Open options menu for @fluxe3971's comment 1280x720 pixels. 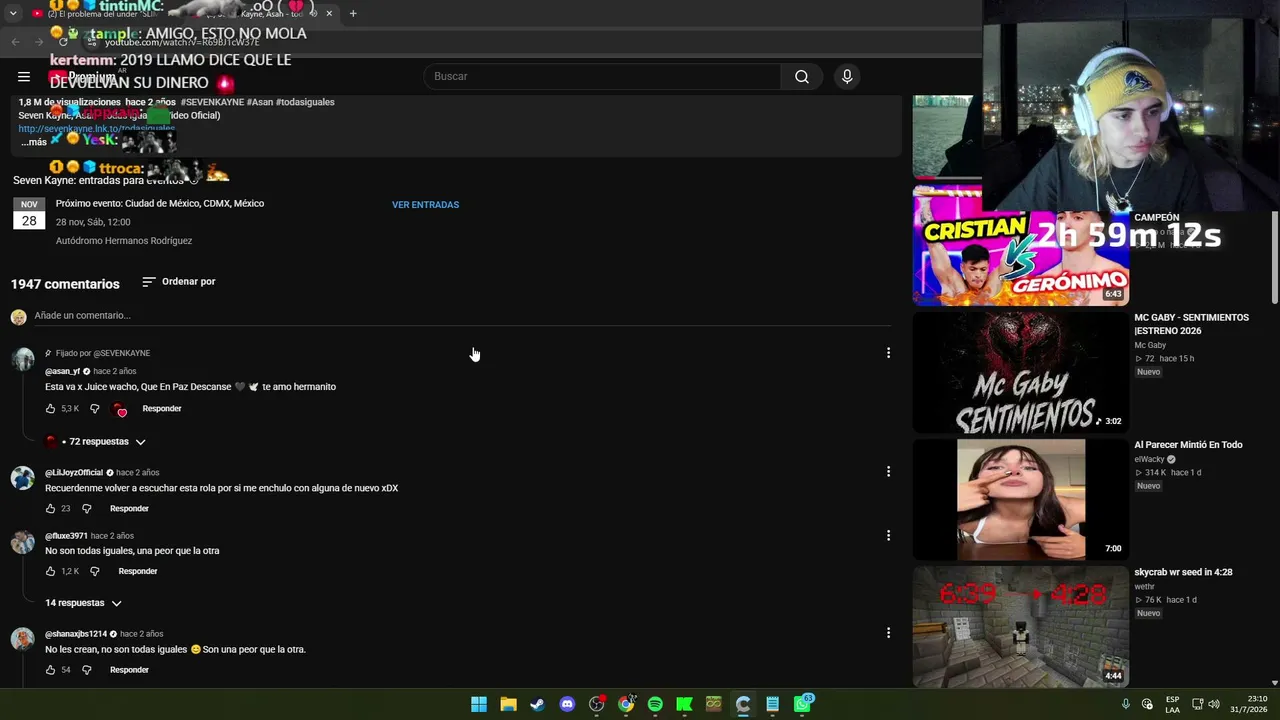888,536
